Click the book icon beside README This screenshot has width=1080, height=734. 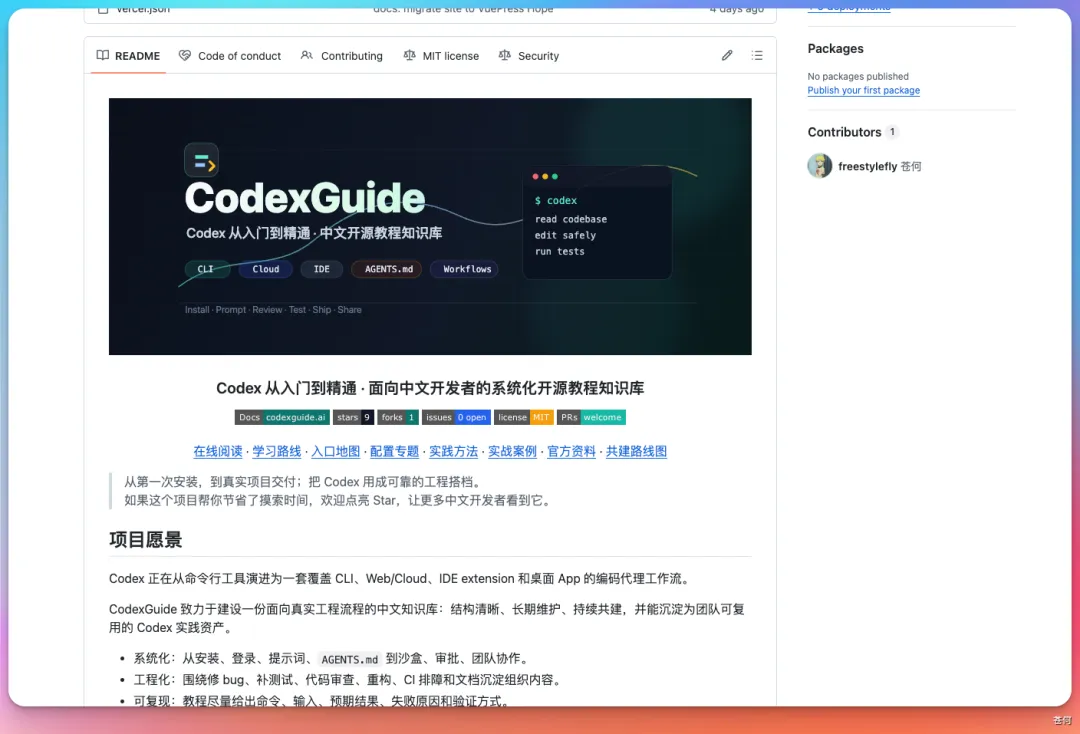click(x=103, y=55)
